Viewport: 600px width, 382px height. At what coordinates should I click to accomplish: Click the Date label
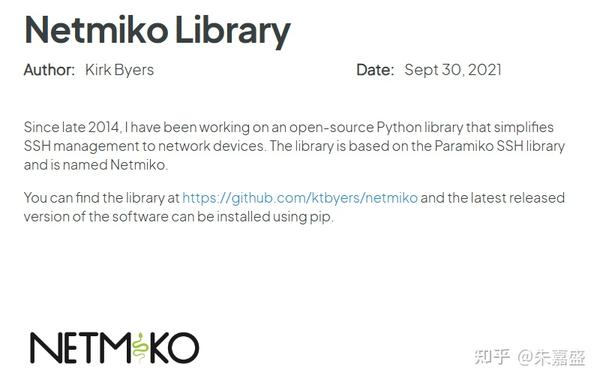click(x=375, y=70)
